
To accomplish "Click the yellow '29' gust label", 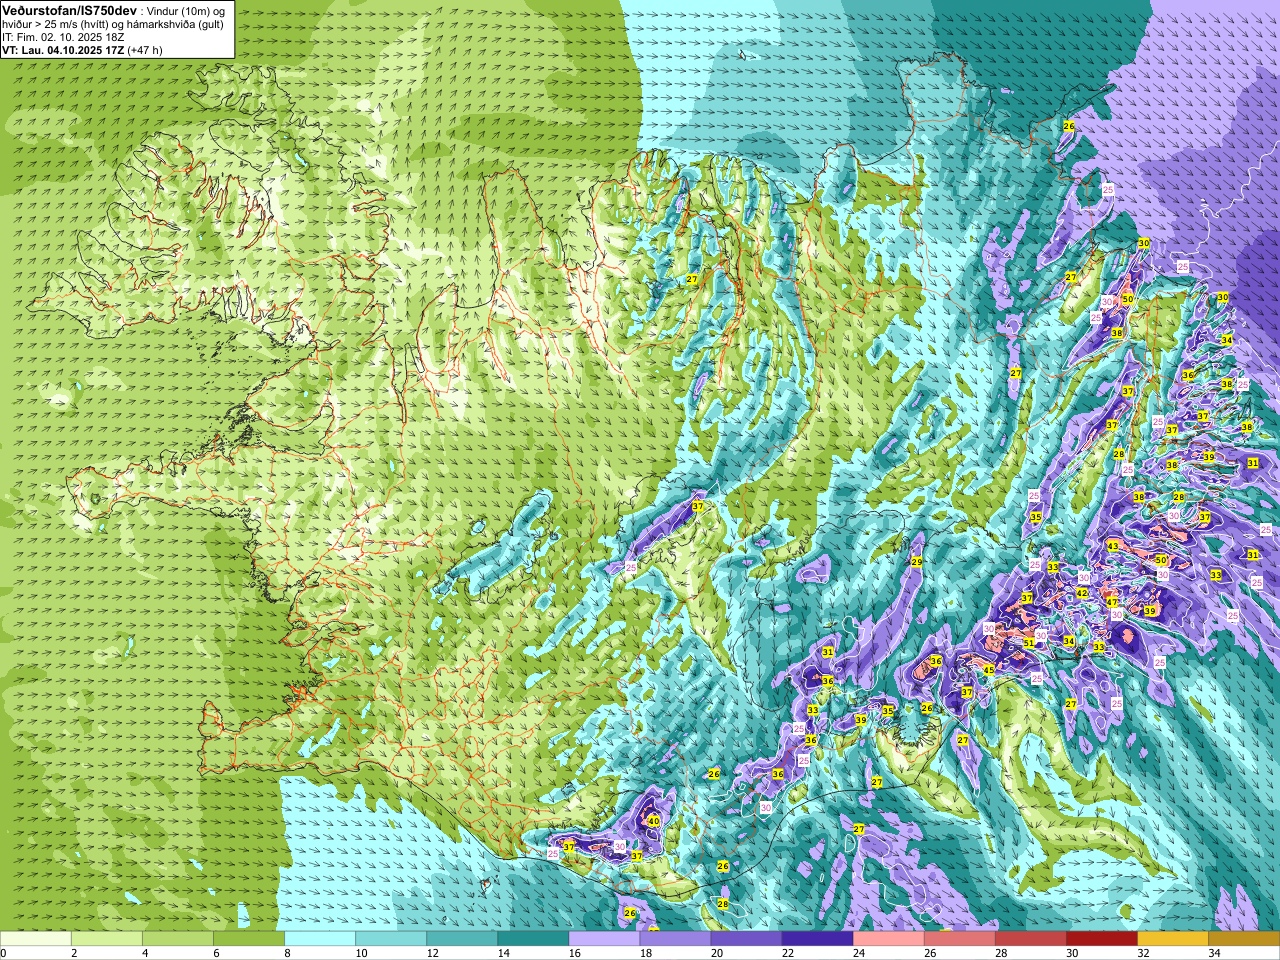I will (x=916, y=562).
